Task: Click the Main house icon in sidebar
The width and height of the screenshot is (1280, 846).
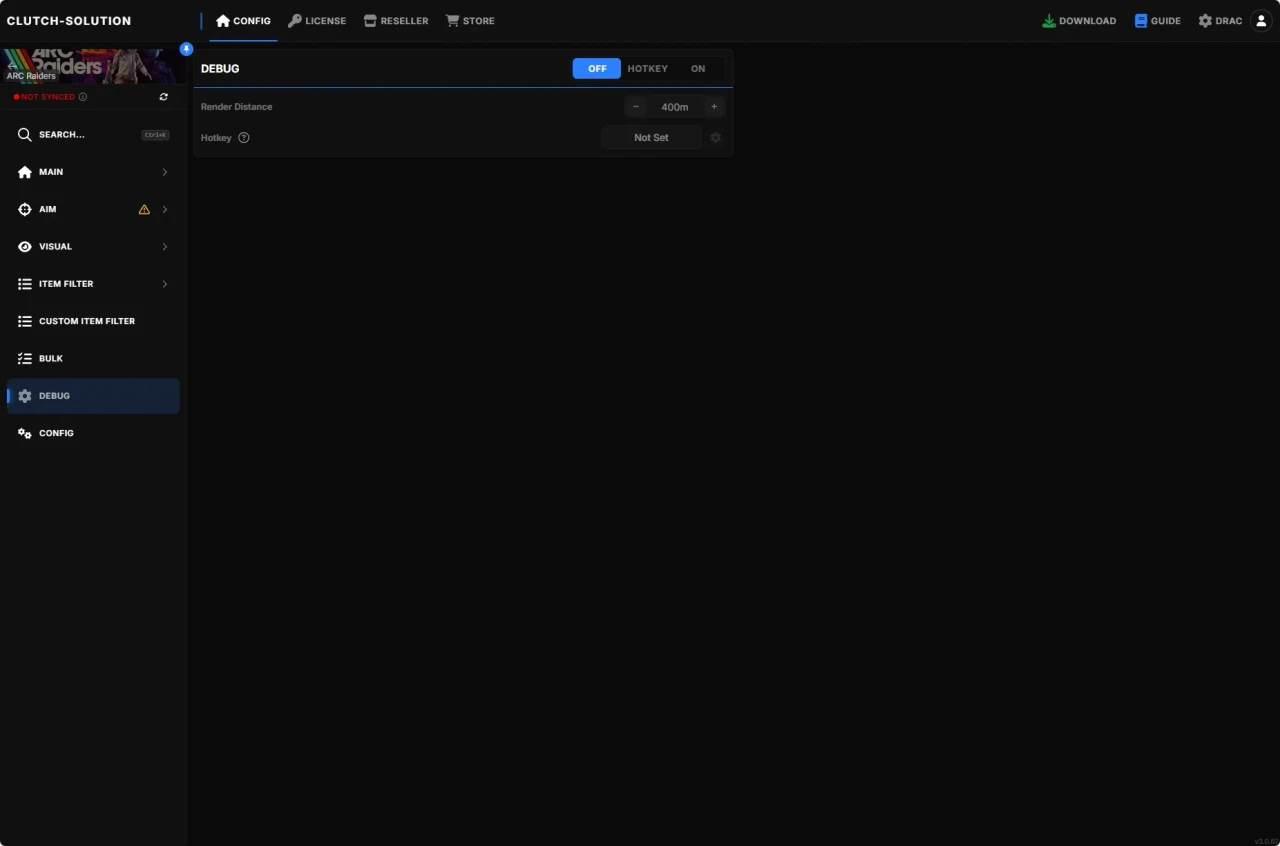Action: coord(25,172)
